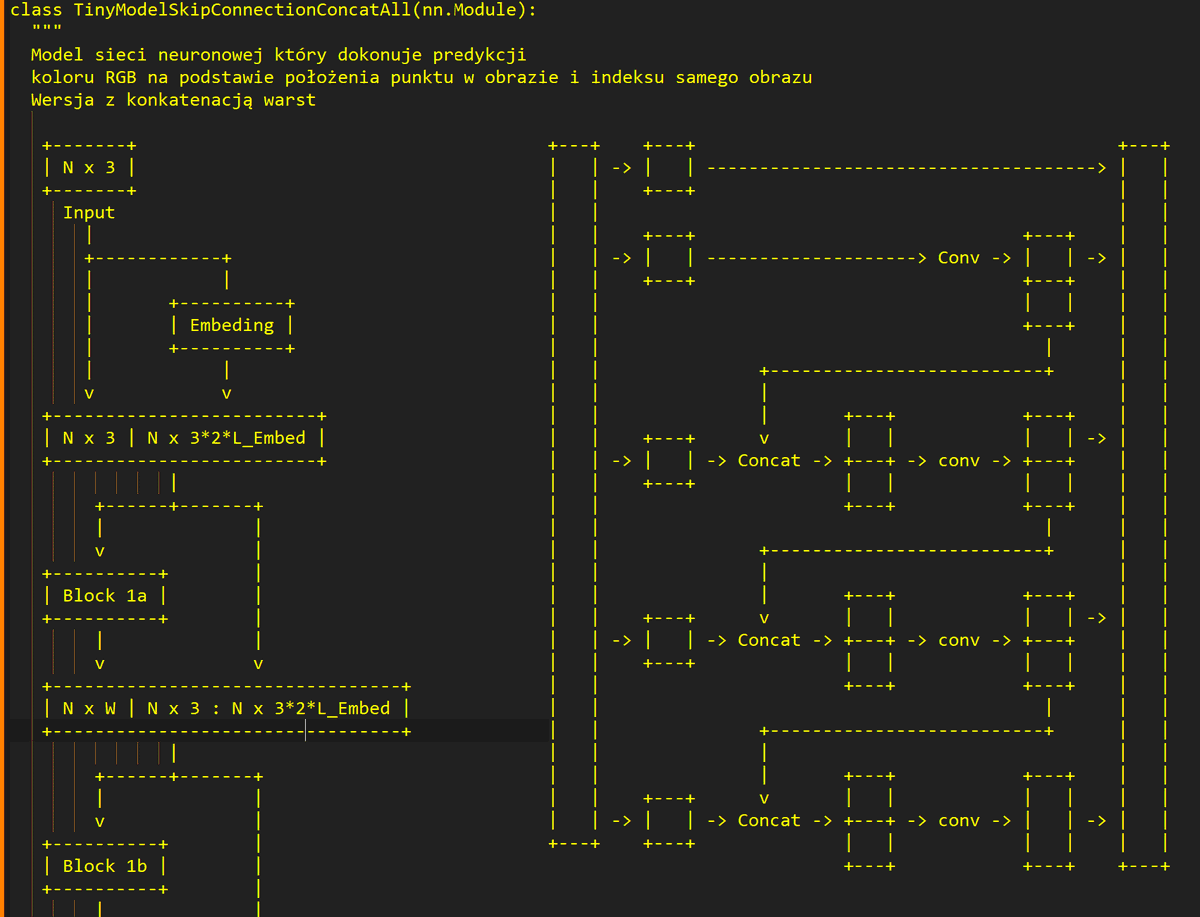Click the Conv label in the top right branch
Viewport: 1200px width, 917px height.
(x=958, y=257)
